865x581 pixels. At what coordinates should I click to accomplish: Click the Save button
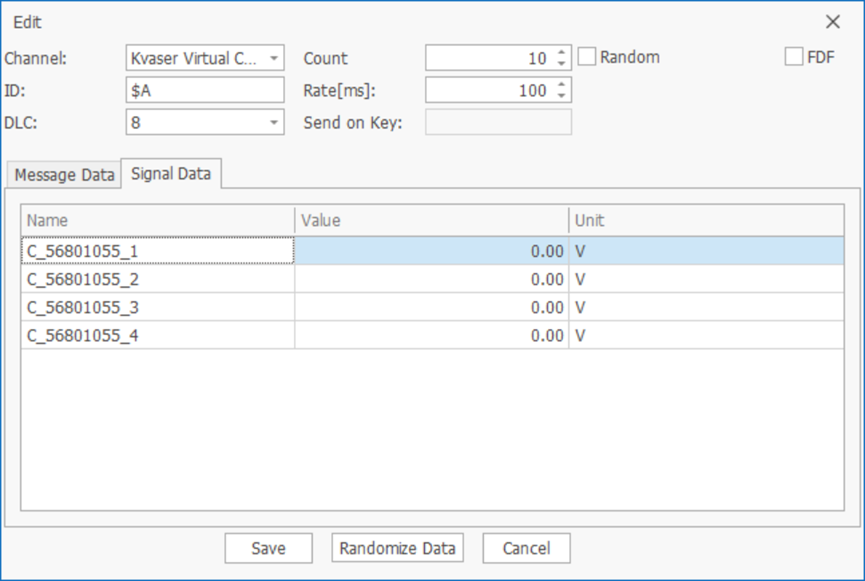point(268,548)
